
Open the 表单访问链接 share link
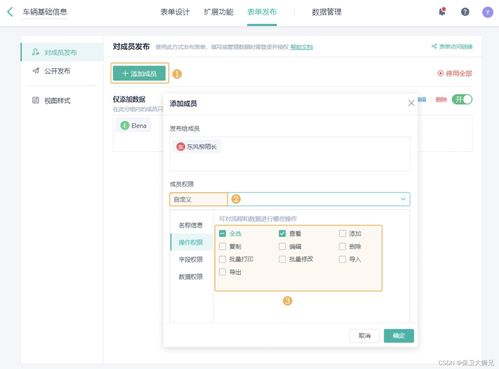pyautogui.click(x=452, y=46)
